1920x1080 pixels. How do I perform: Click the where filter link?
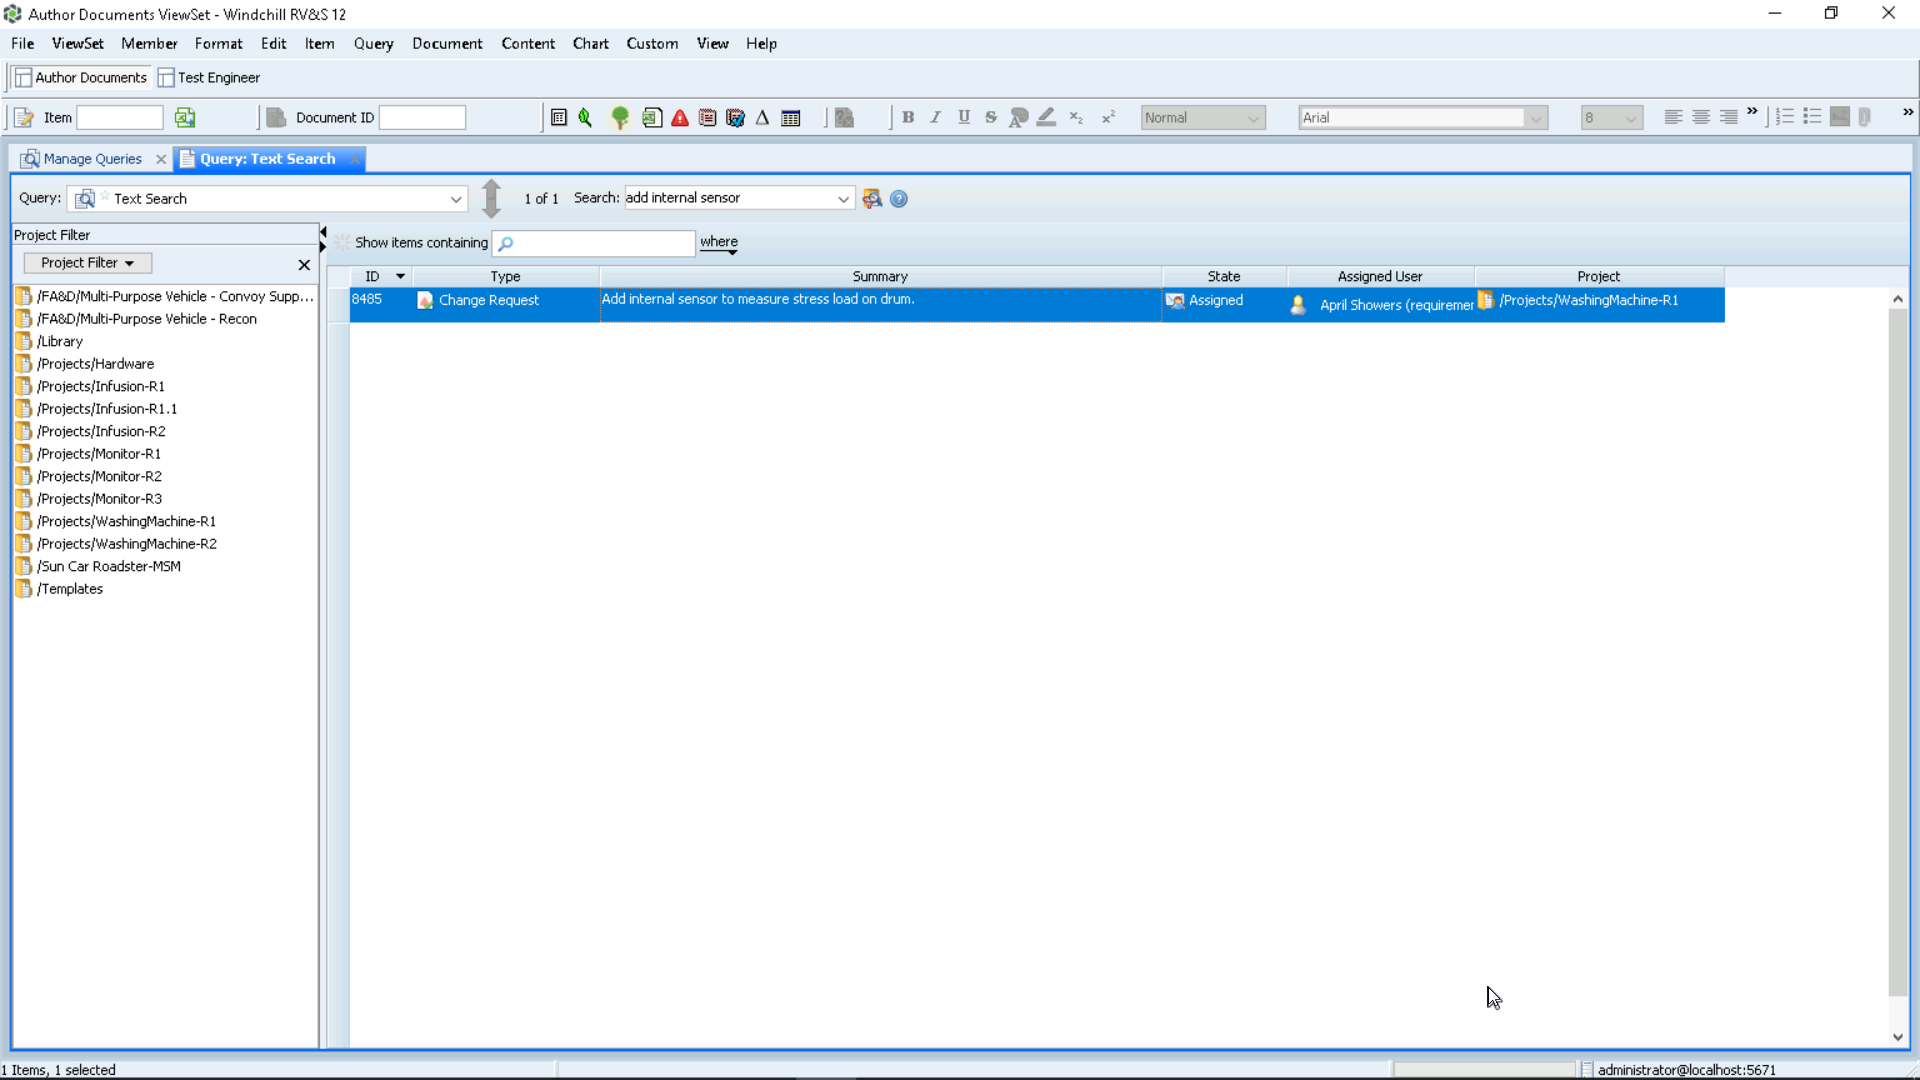(x=718, y=242)
